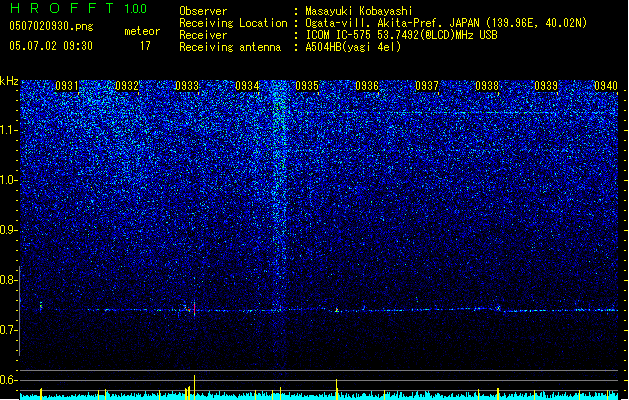Click the 1.1 kHz frequency axis label

(8, 130)
